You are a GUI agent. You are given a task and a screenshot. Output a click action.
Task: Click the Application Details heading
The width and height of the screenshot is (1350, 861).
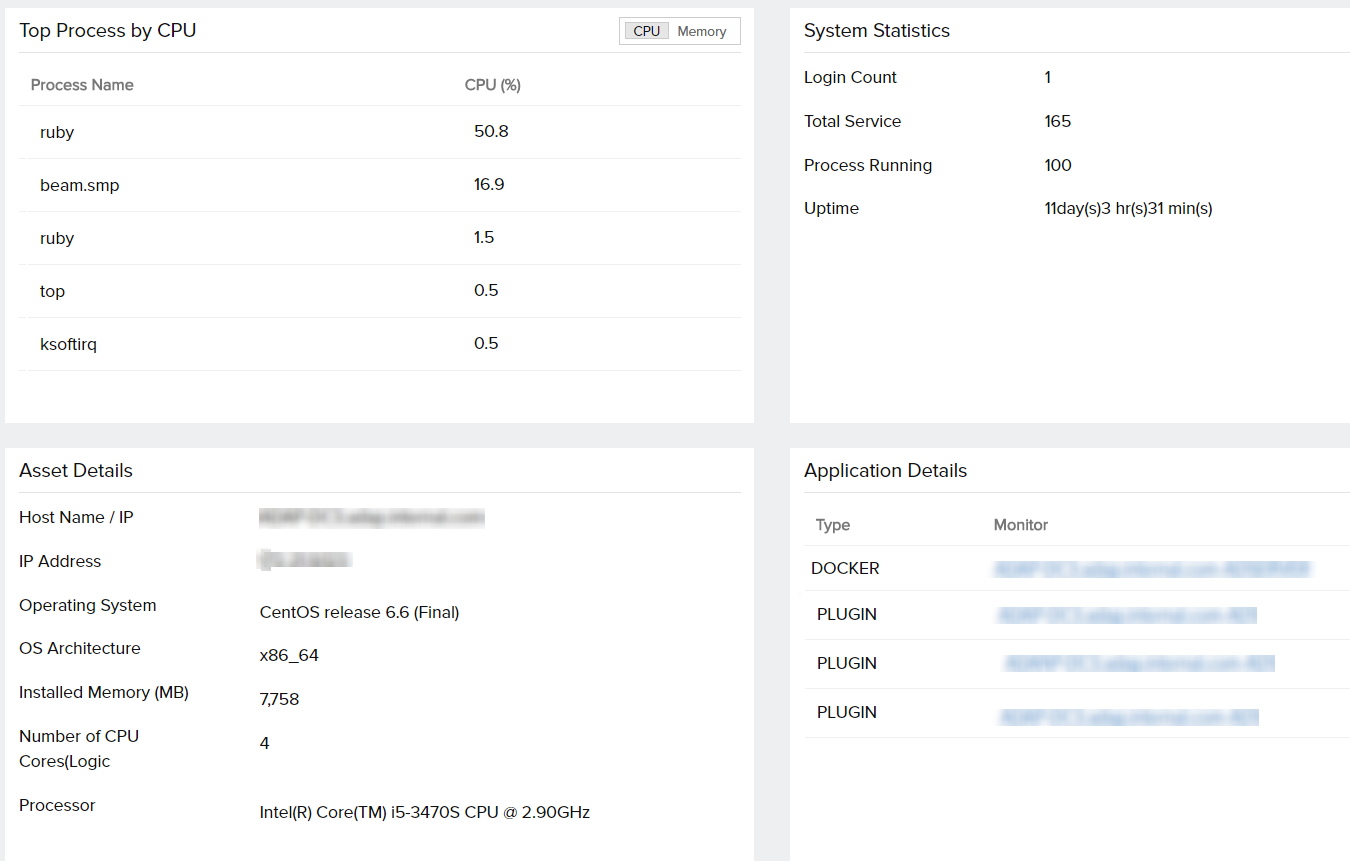pyautogui.click(x=885, y=470)
